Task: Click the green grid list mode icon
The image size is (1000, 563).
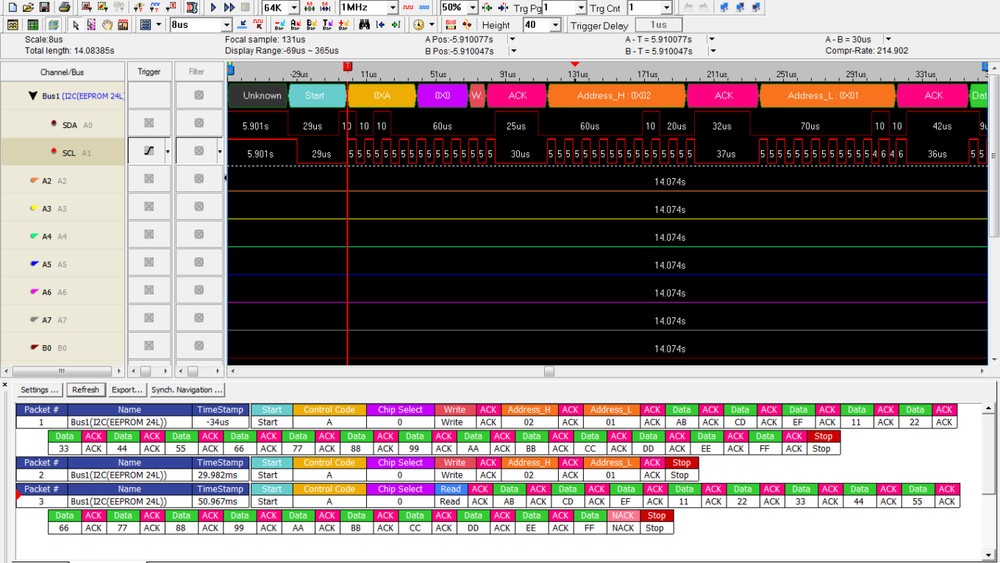Action: 33,25
